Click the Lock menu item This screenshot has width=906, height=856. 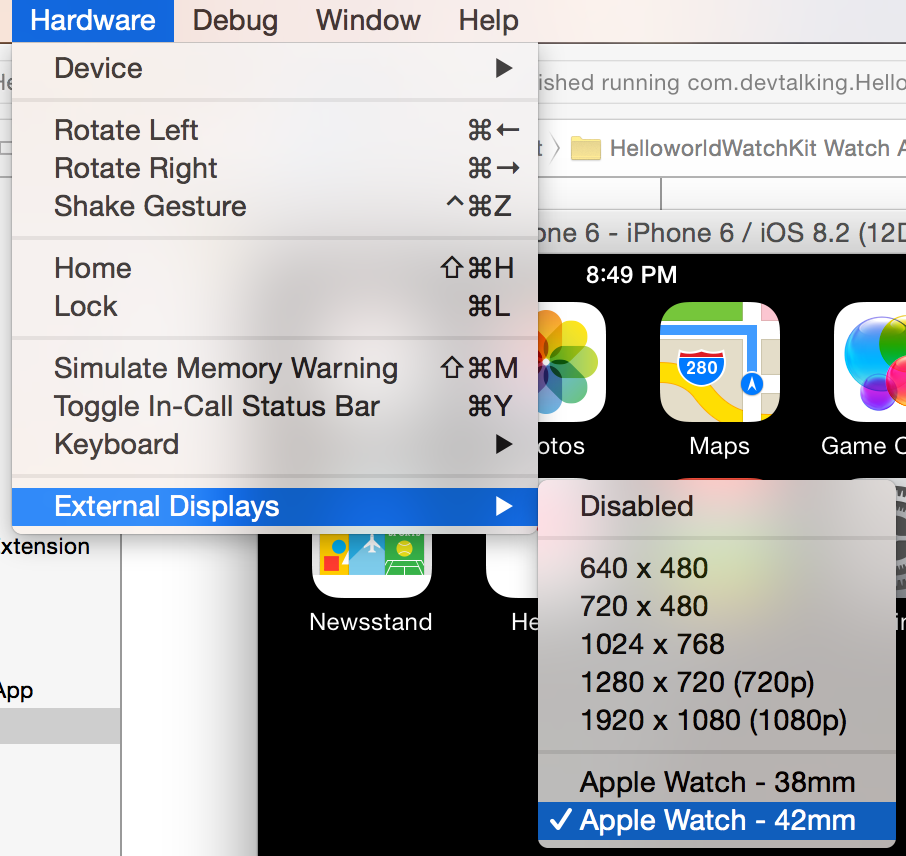click(x=275, y=306)
